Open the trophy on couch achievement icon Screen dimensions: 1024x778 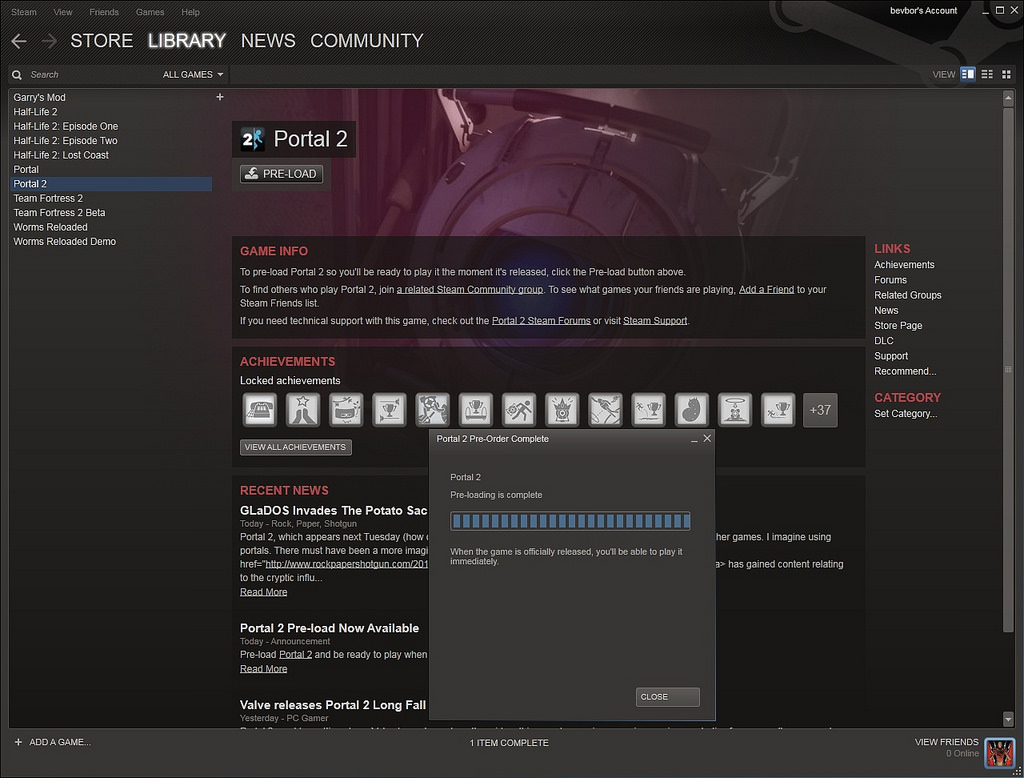coord(475,410)
